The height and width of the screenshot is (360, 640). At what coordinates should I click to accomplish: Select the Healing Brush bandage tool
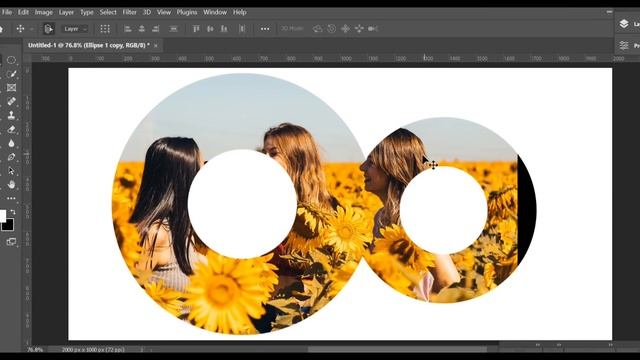11,101
